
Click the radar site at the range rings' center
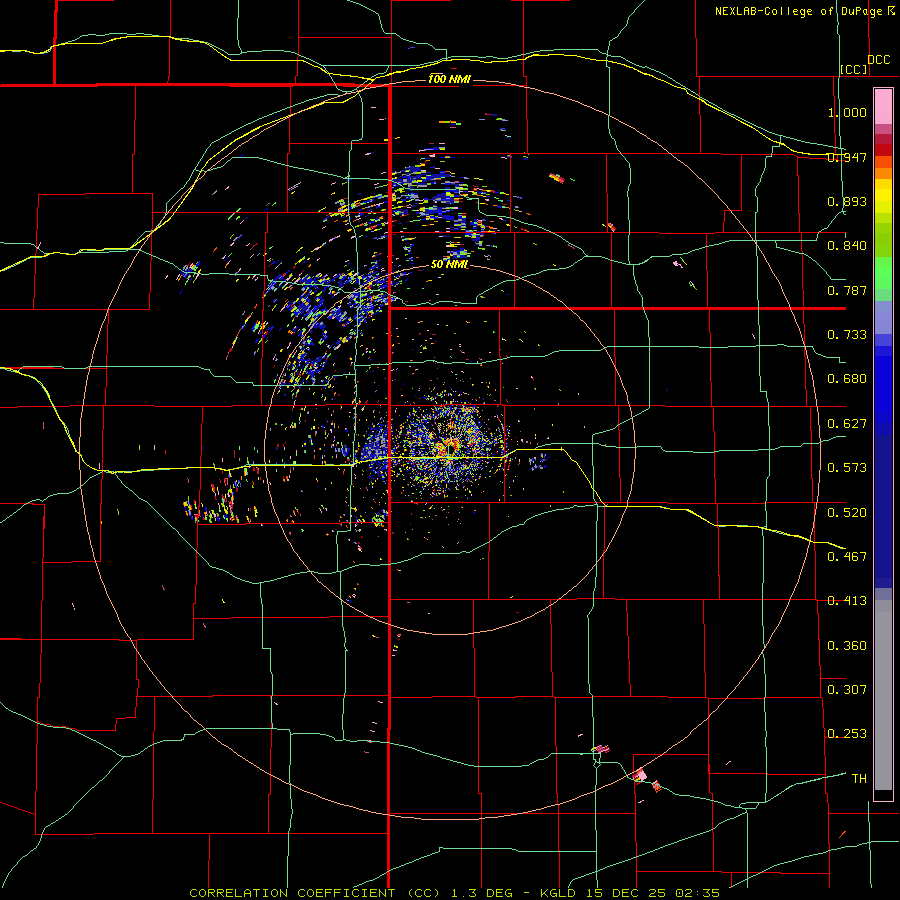449,449
